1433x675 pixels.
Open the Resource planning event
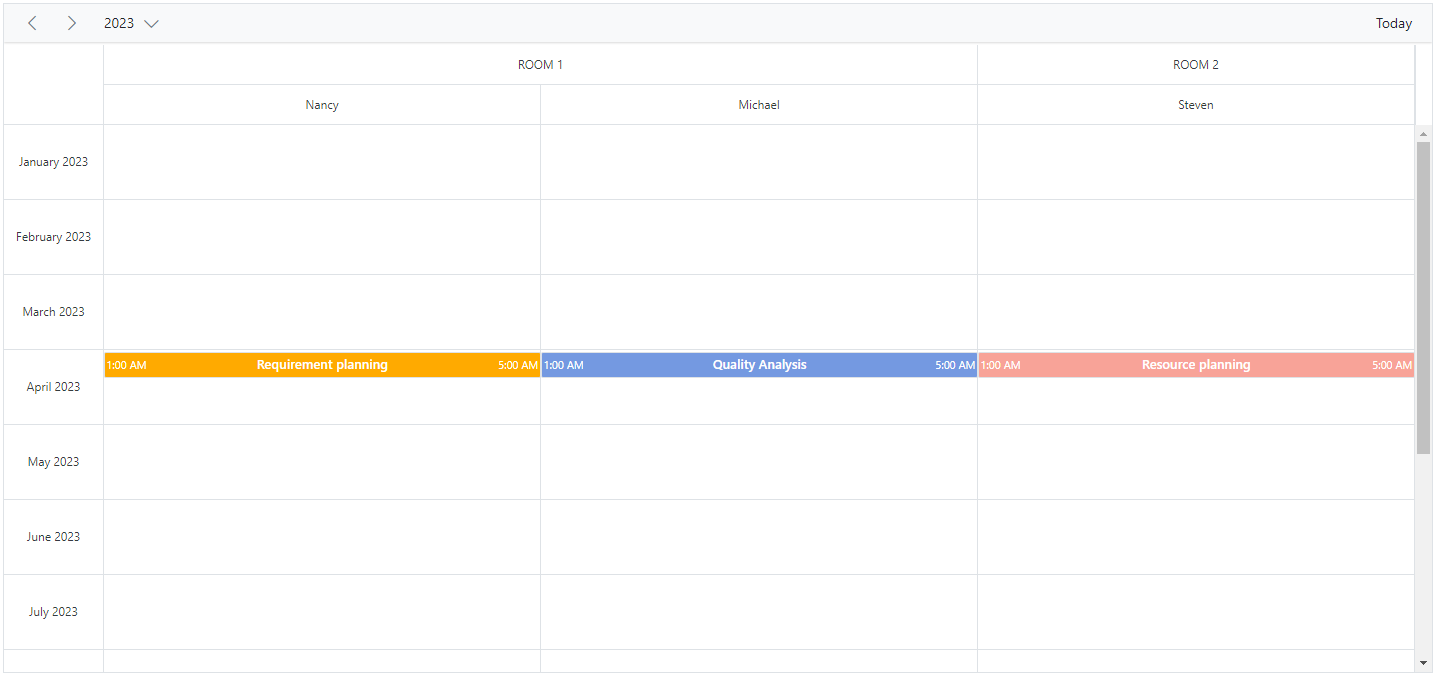[1196, 365]
